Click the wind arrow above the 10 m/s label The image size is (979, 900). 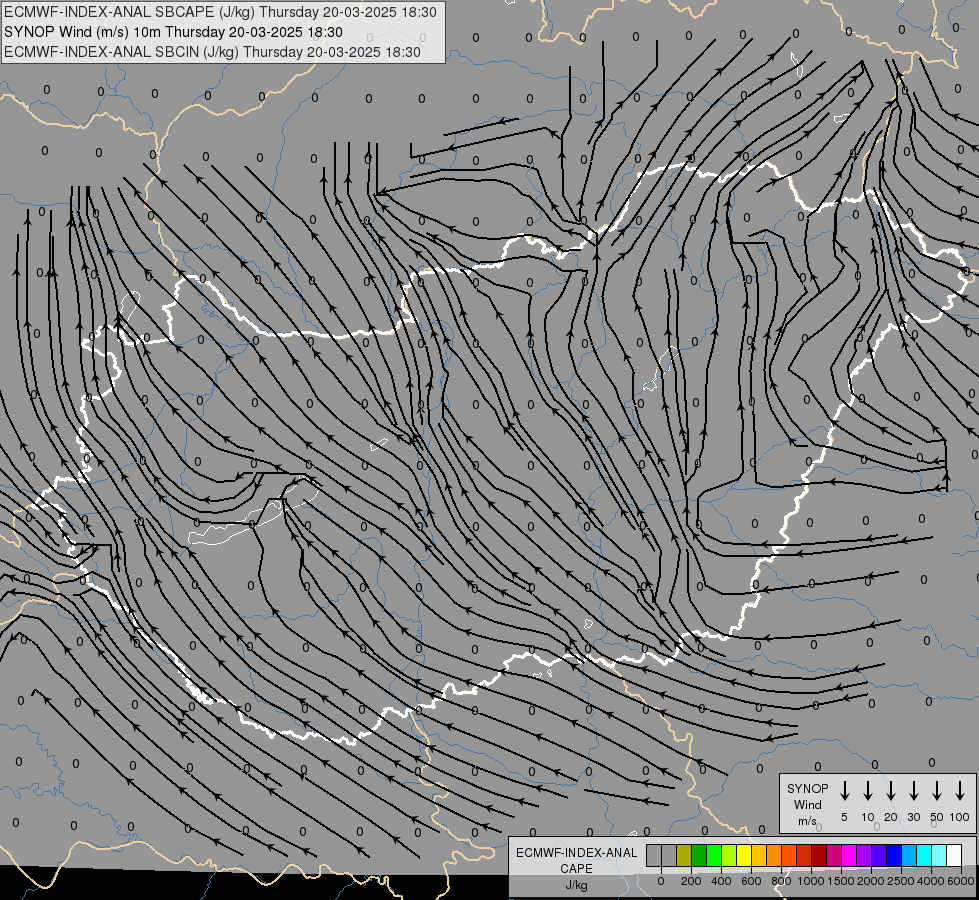pyautogui.click(x=867, y=791)
